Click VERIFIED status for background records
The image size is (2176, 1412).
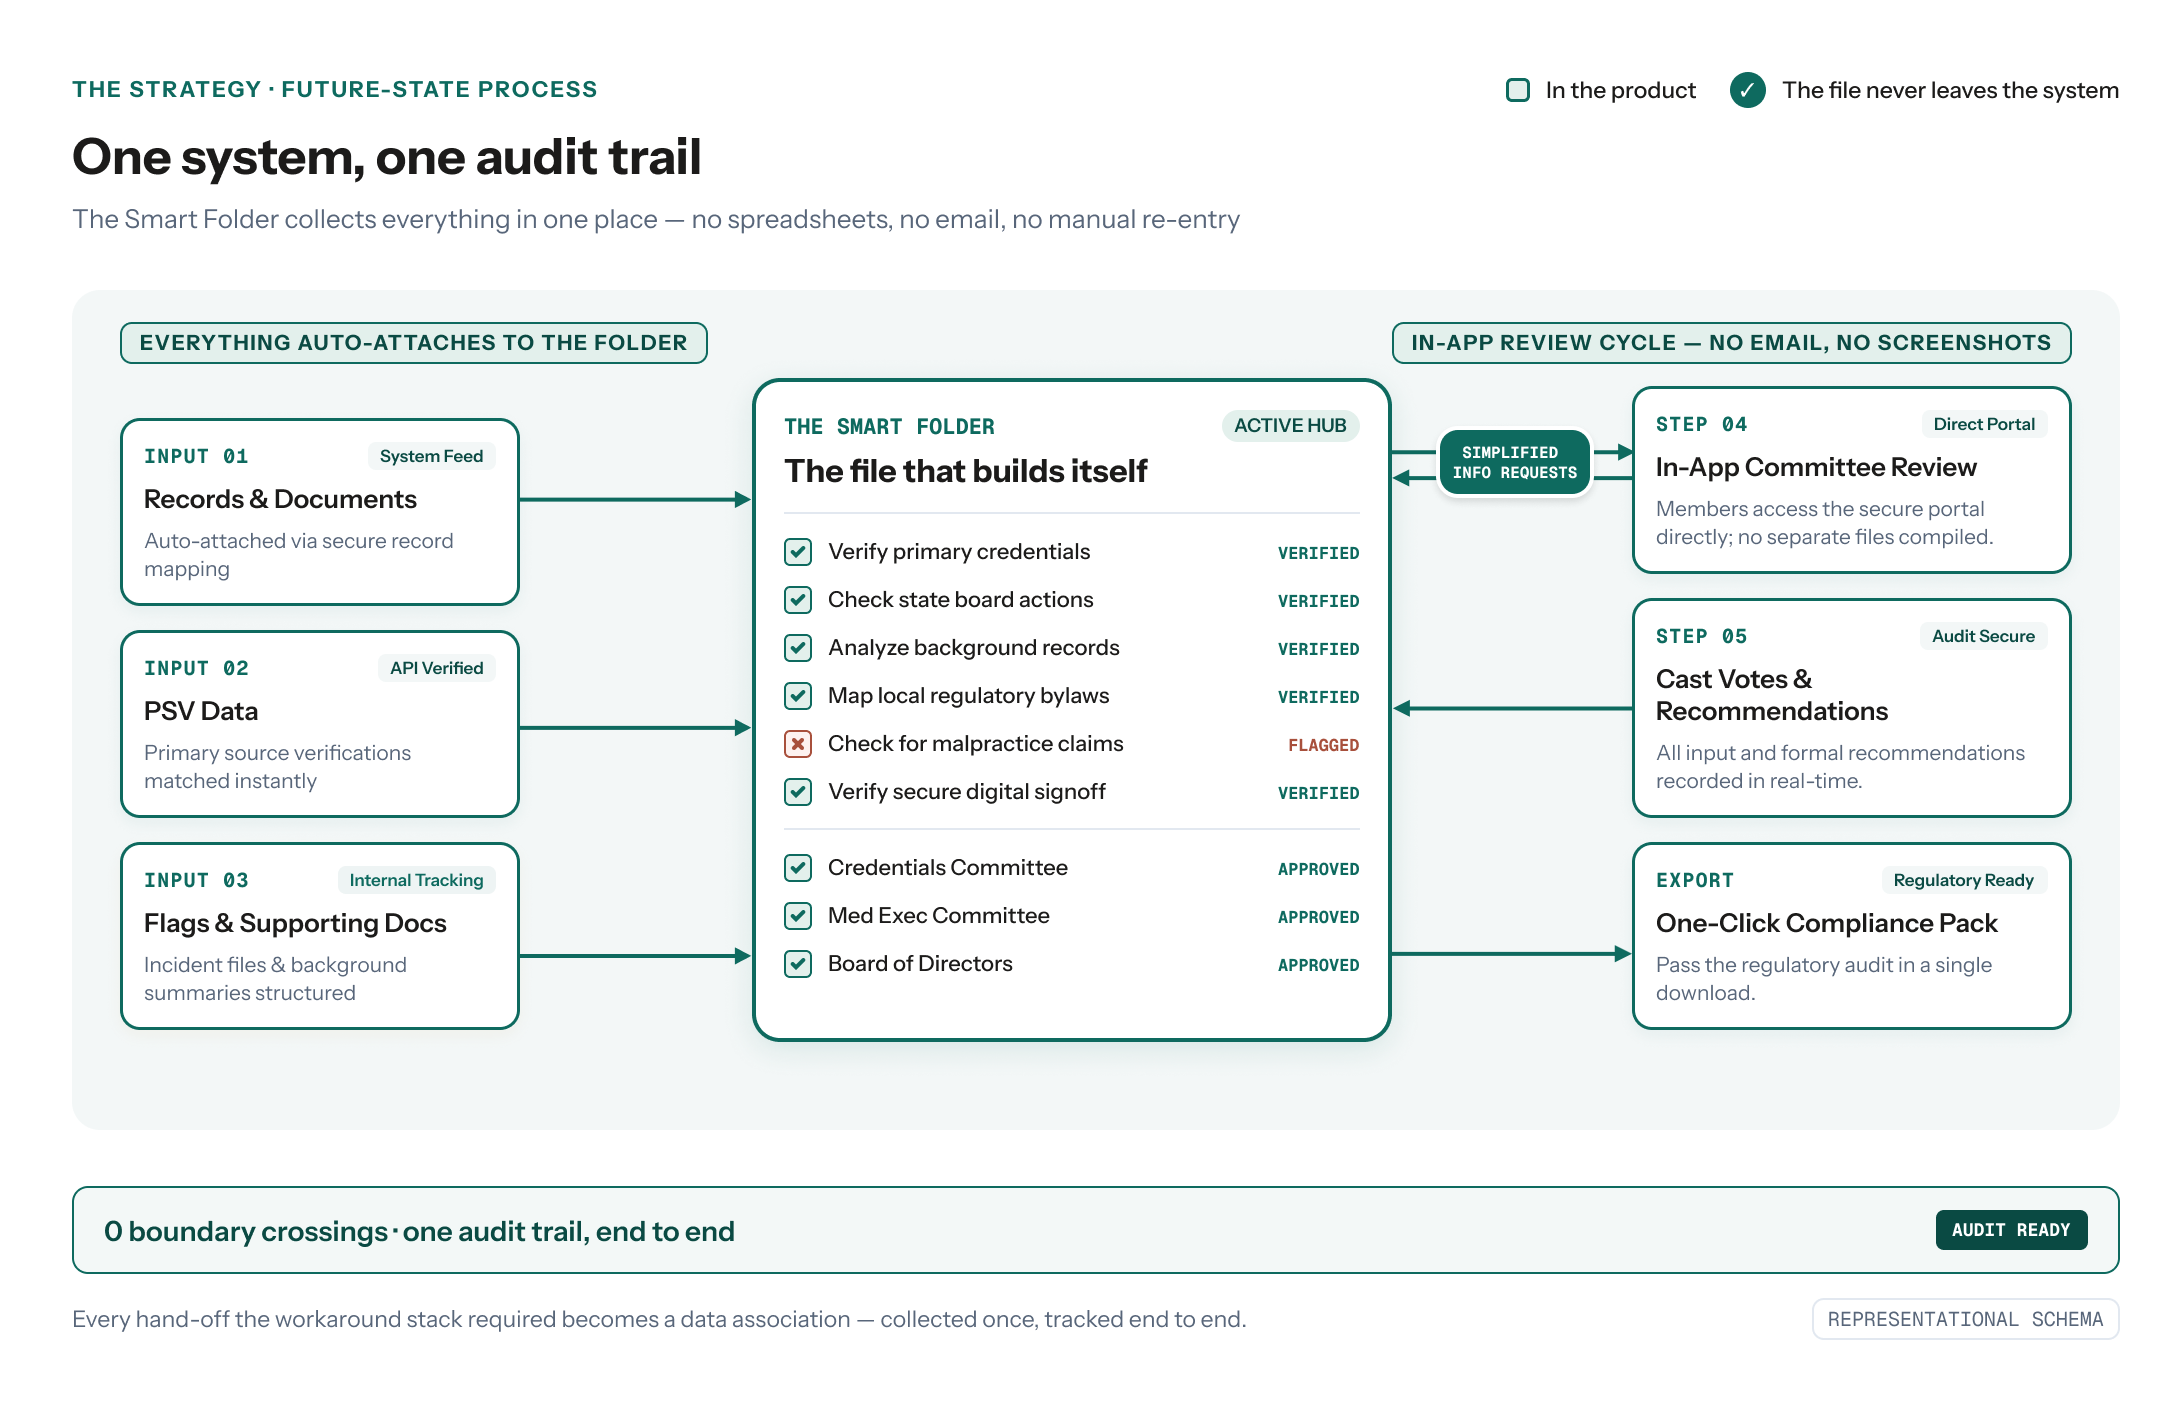1318,649
